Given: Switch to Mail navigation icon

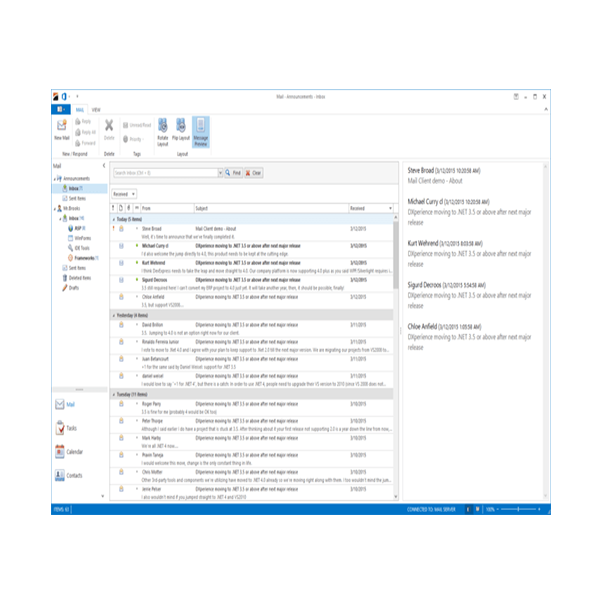Looking at the screenshot, I should (x=60, y=404).
